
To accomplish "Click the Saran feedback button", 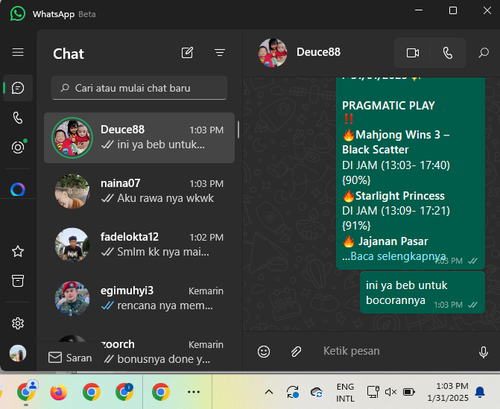I will pyautogui.click(x=70, y=358).
